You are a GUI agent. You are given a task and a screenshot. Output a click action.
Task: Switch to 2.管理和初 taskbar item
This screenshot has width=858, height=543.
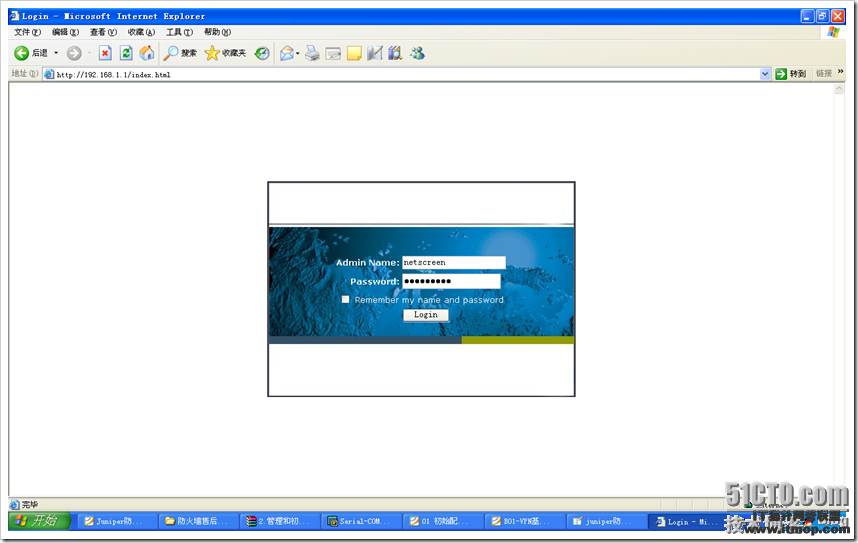pos(280,521)
